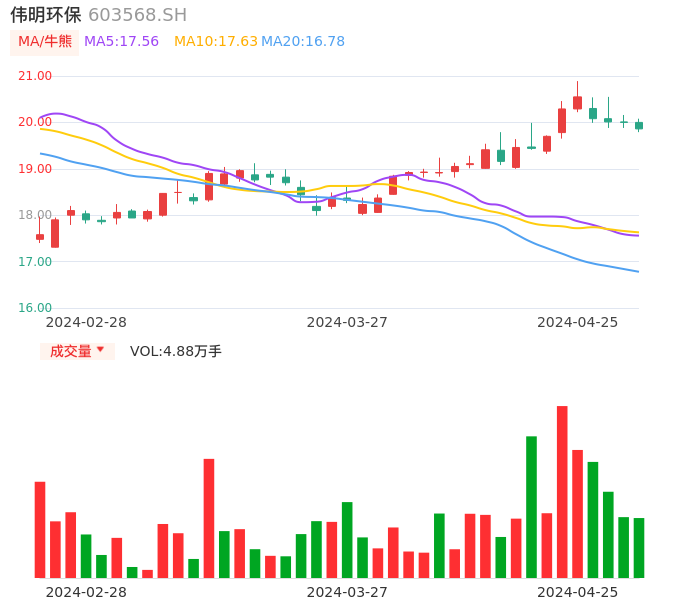The height and width of the screenshot is (606, 686).
Task: Select the tallest red volume bar
Action: point(562,492)
